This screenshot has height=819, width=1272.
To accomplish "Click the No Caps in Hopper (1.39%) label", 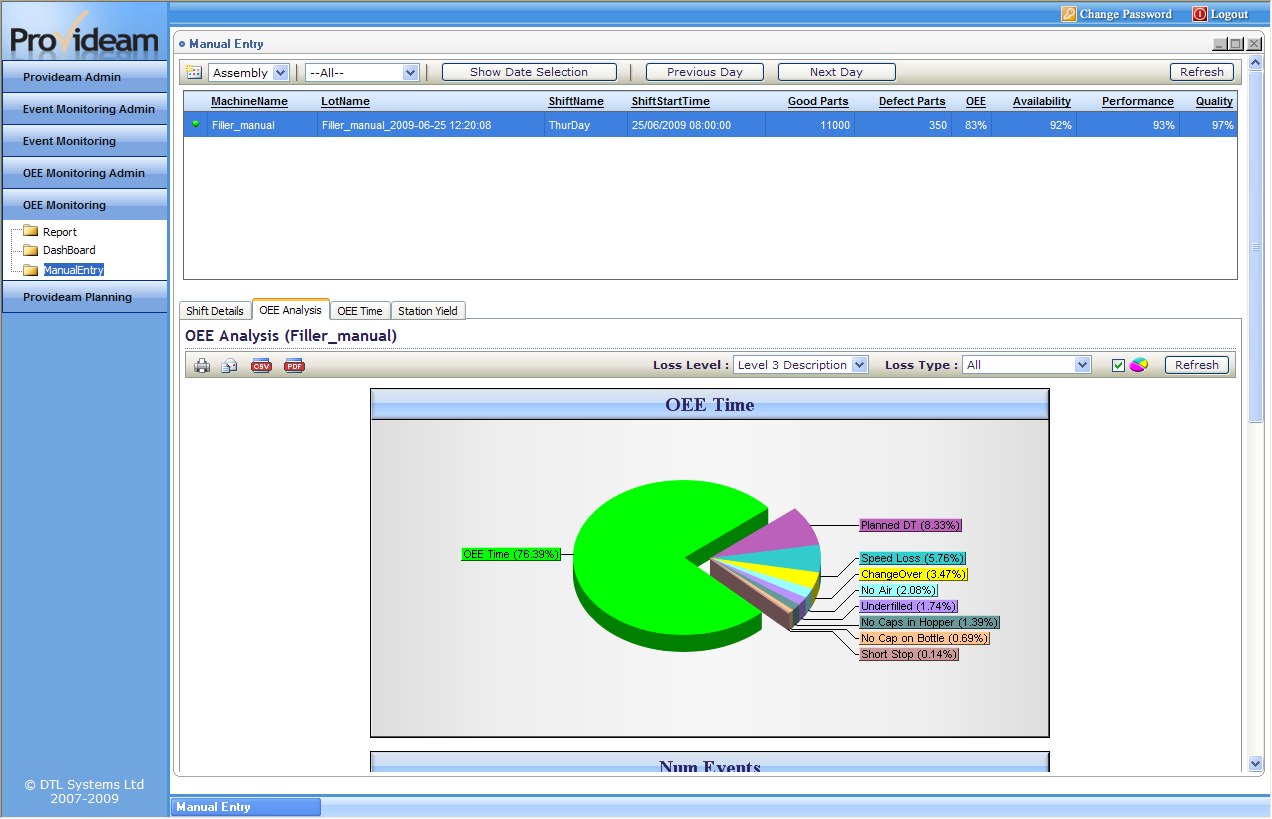I will point(929,622).
